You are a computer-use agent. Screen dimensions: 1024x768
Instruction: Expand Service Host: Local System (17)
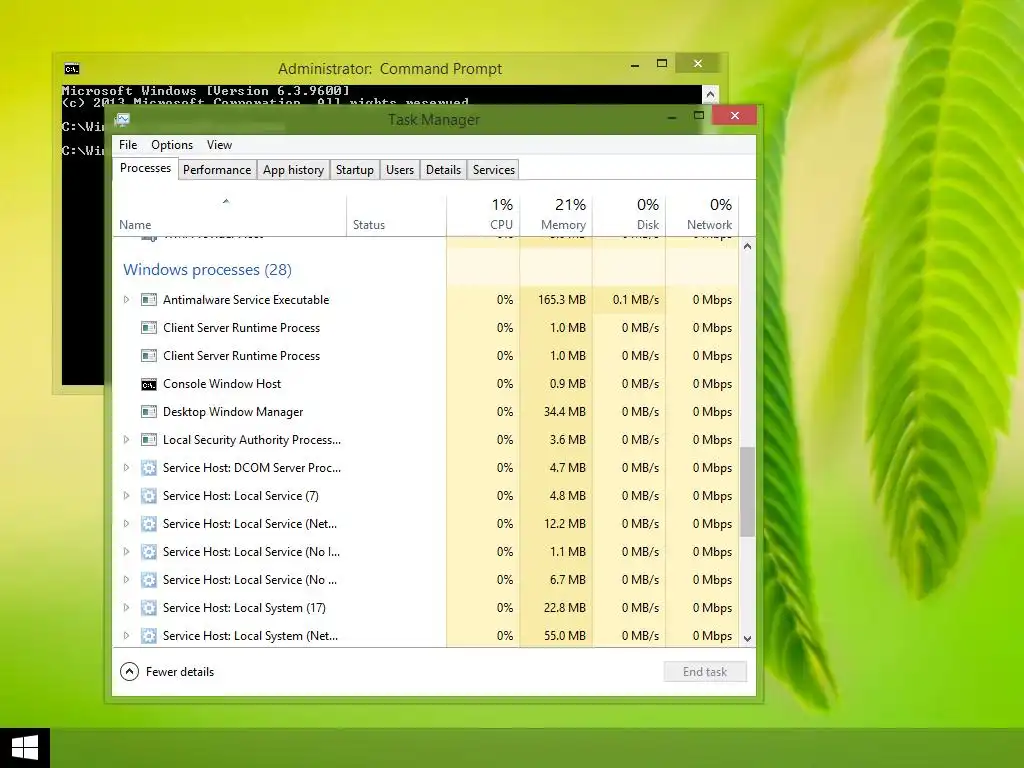(127, 608)
